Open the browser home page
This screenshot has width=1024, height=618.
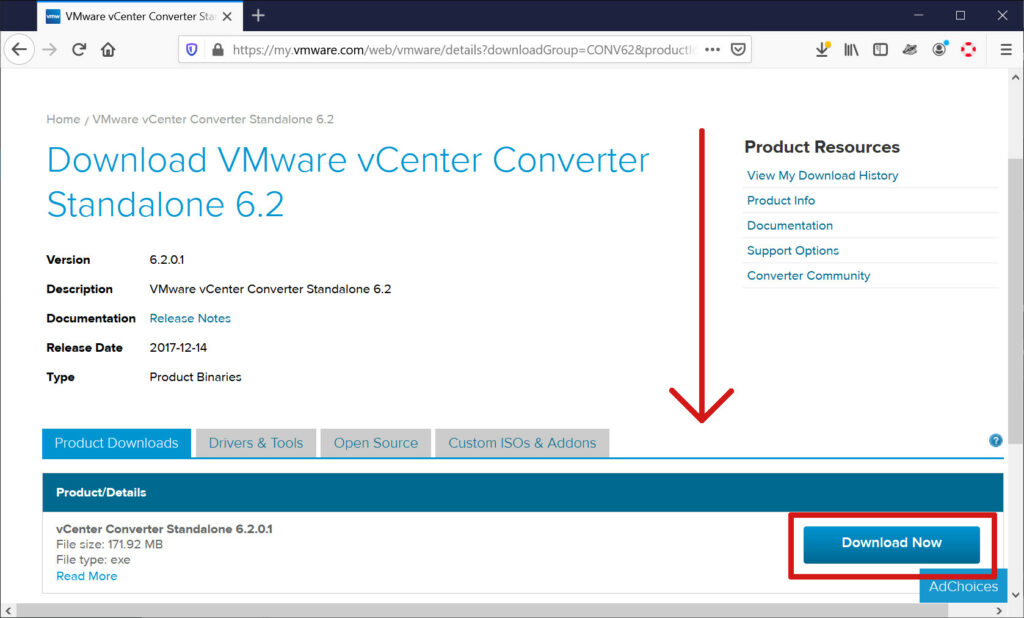(x=108, y=50)
